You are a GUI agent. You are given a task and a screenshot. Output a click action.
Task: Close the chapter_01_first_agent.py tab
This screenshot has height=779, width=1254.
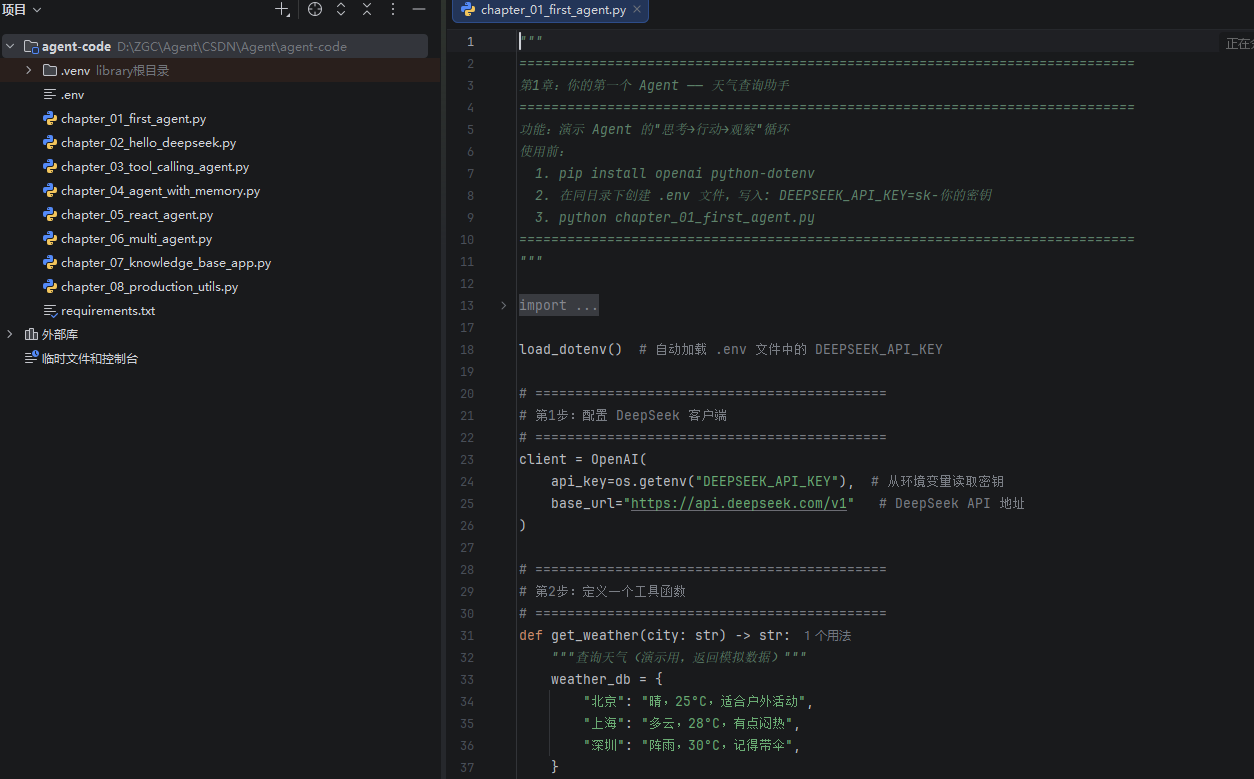coord(638,10)
